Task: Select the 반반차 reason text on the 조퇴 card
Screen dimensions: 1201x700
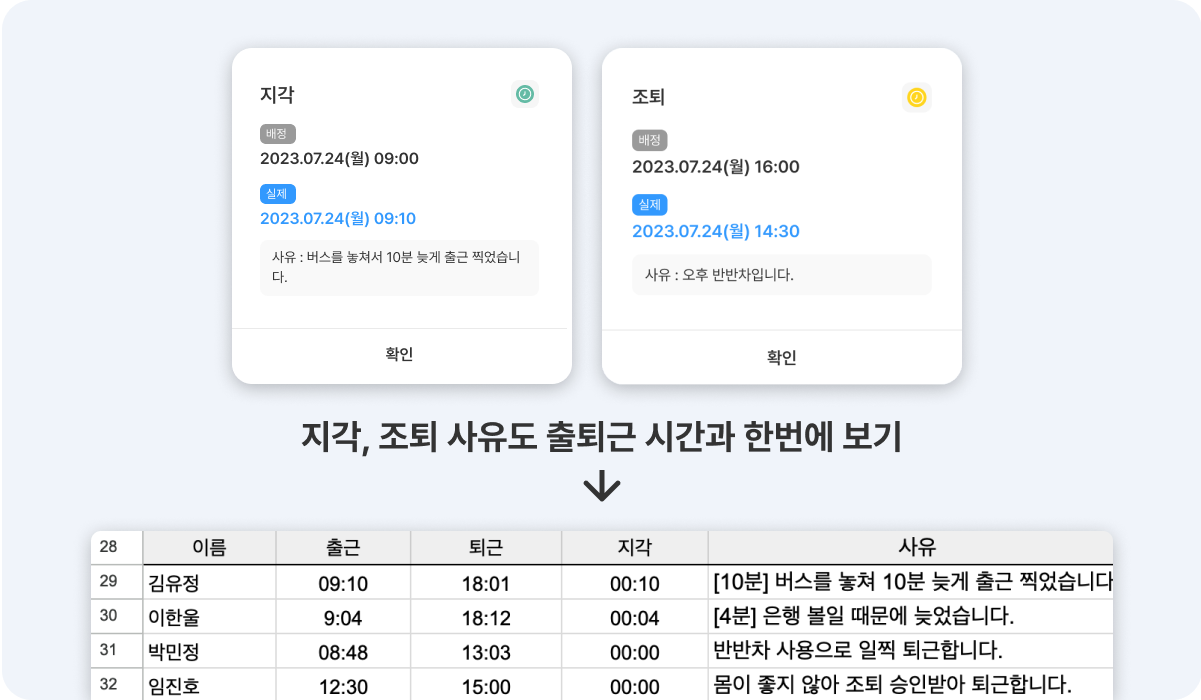Action: [x=782, y=275]
